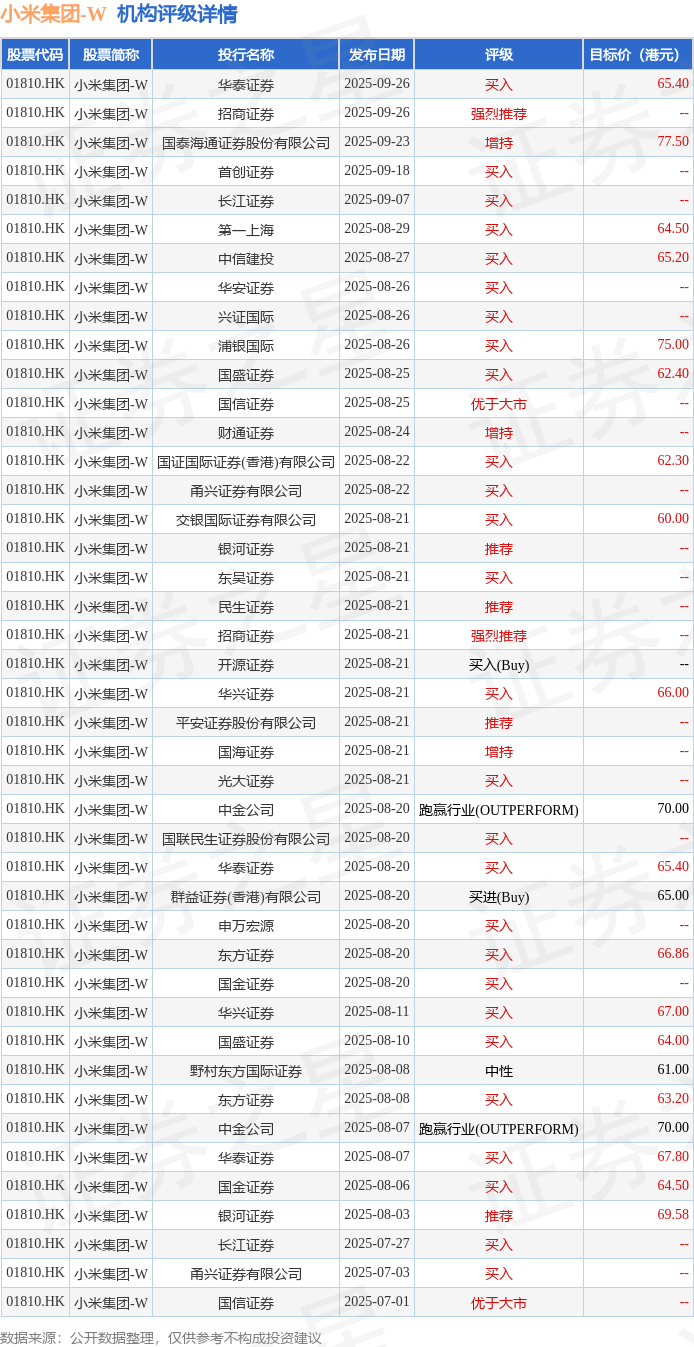The width and height of the screenshot is (694, 1347).
Task: Click target price 66.86
Action: (673, 954)
